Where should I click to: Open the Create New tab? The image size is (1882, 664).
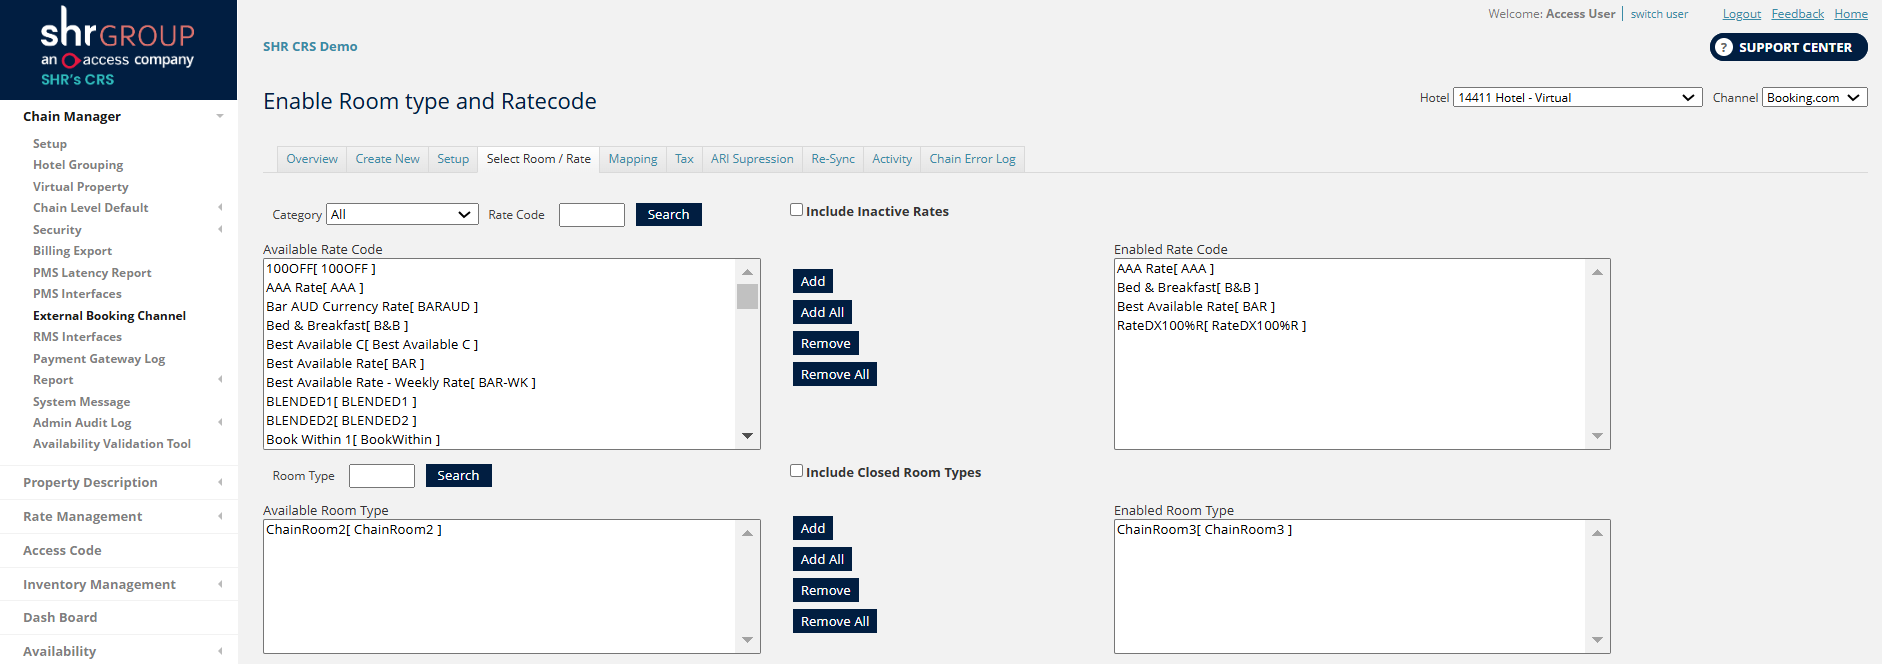click(x=387, y=159)
